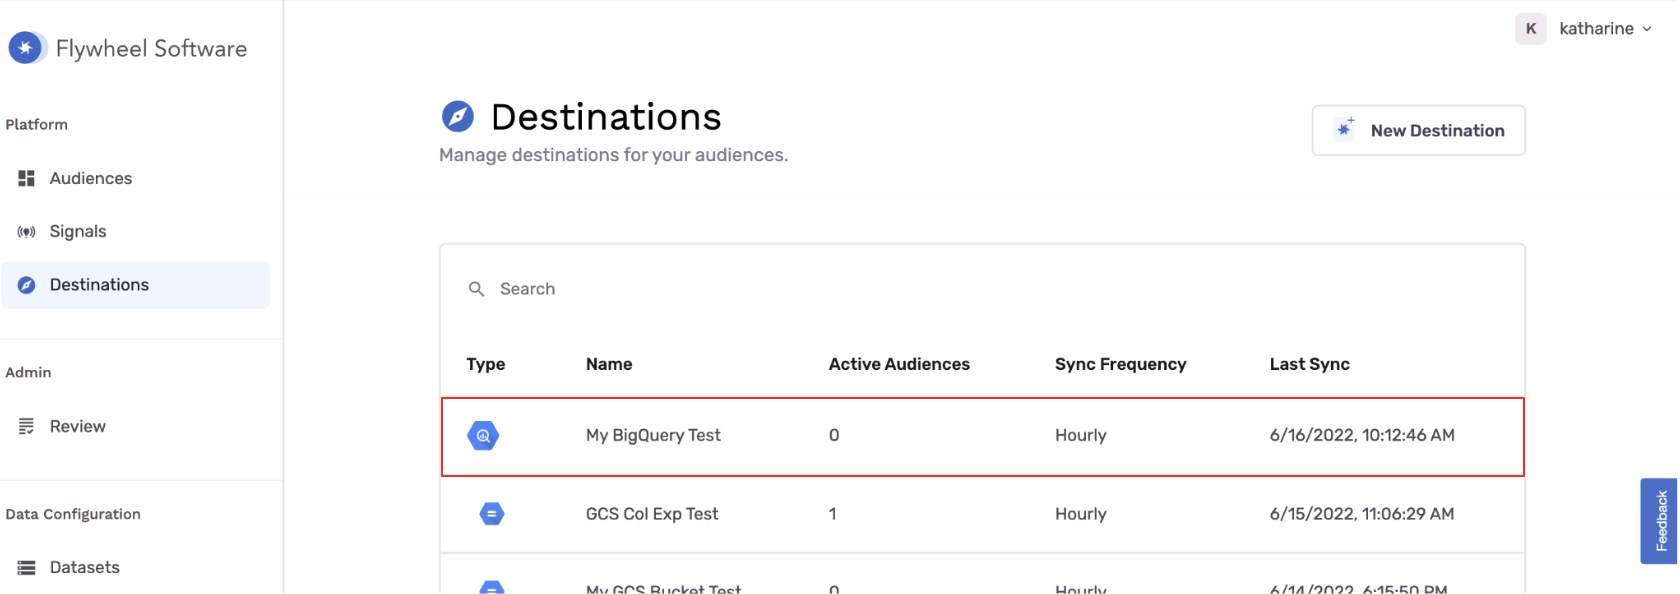
Task: Click the New Destination button
Action: click(1418, 131)
